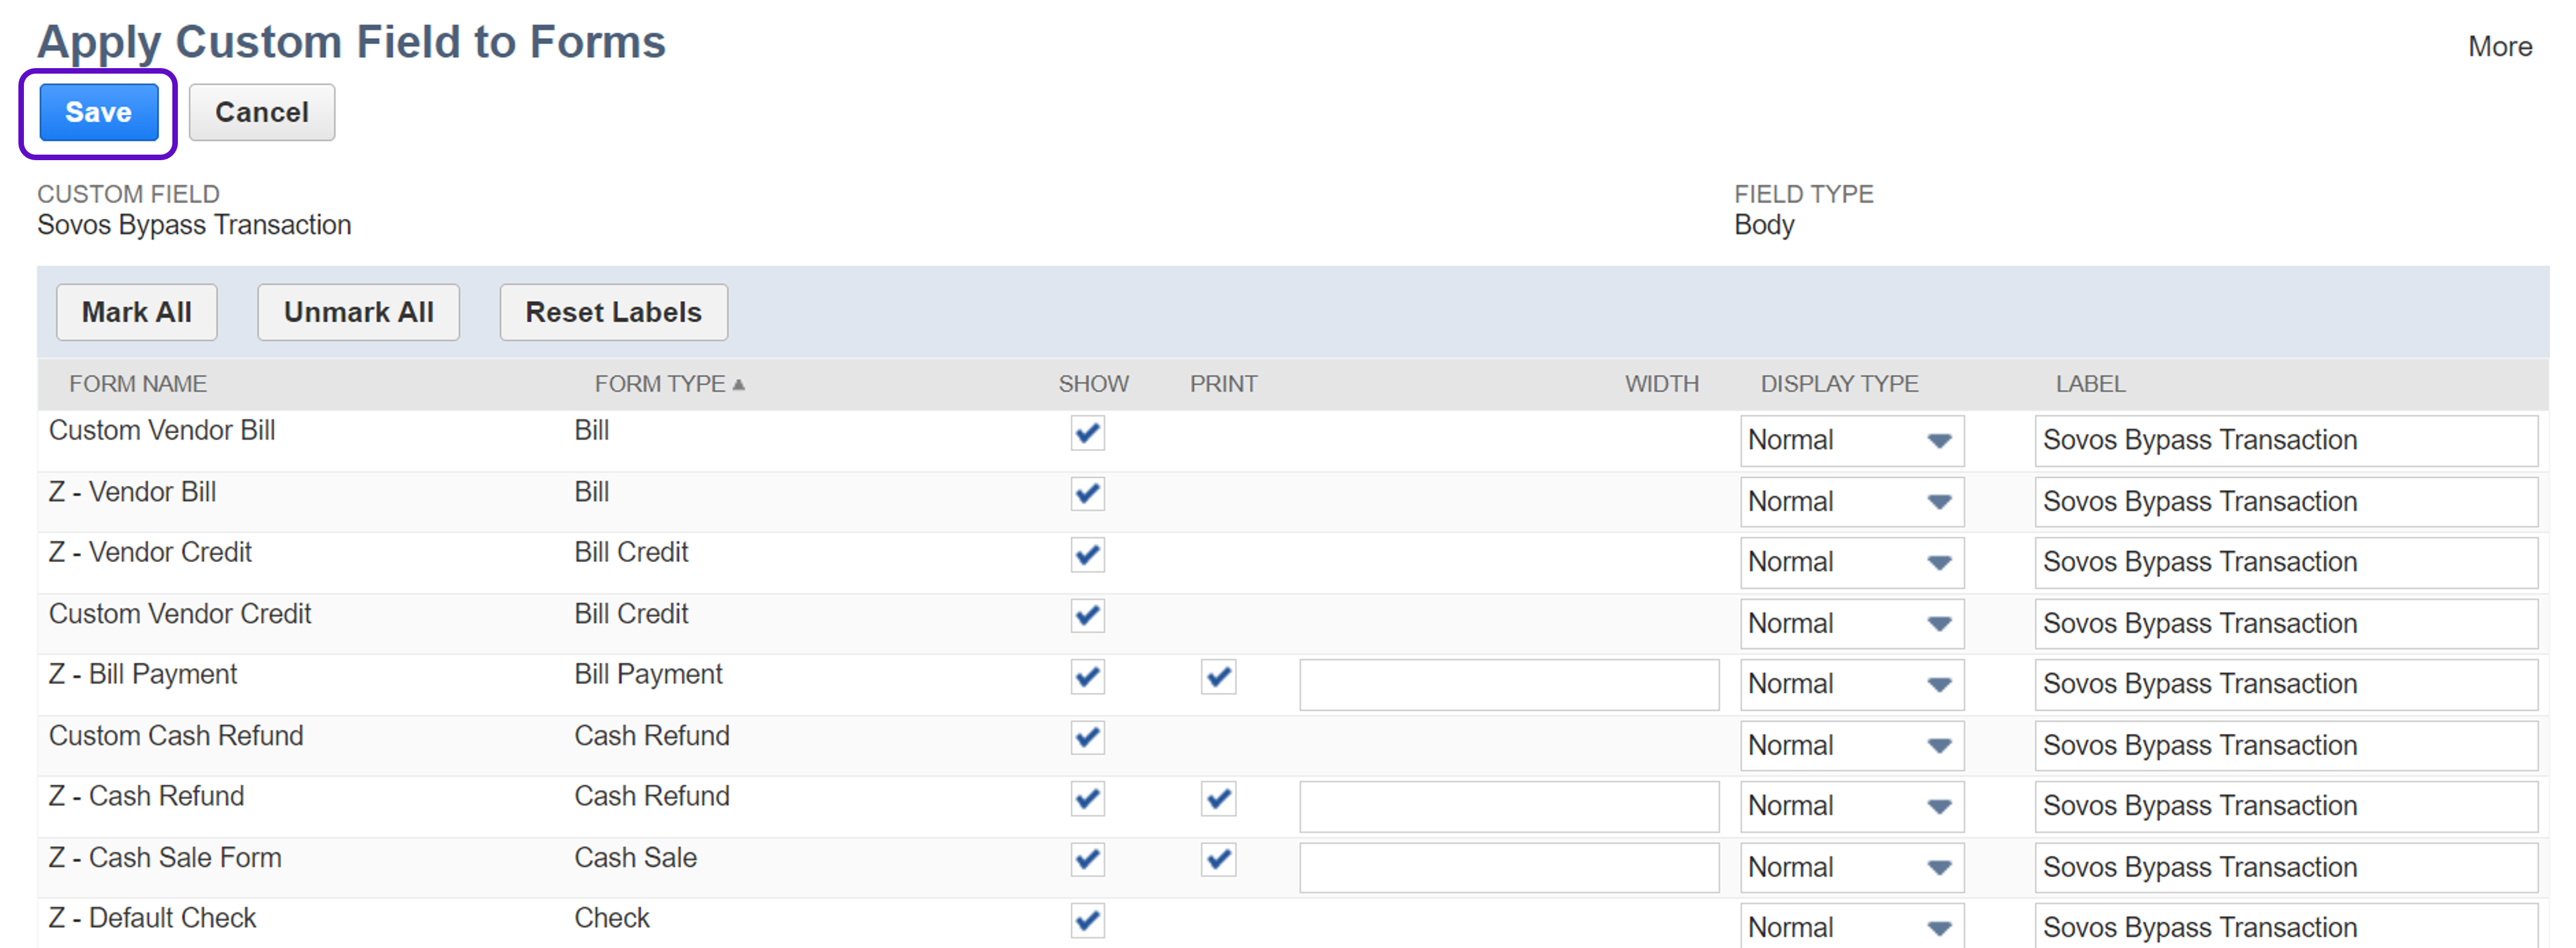Uncheck Print for Z - Bill Payment
The image size is (2576, 948).
click(x=1218, y=678)
